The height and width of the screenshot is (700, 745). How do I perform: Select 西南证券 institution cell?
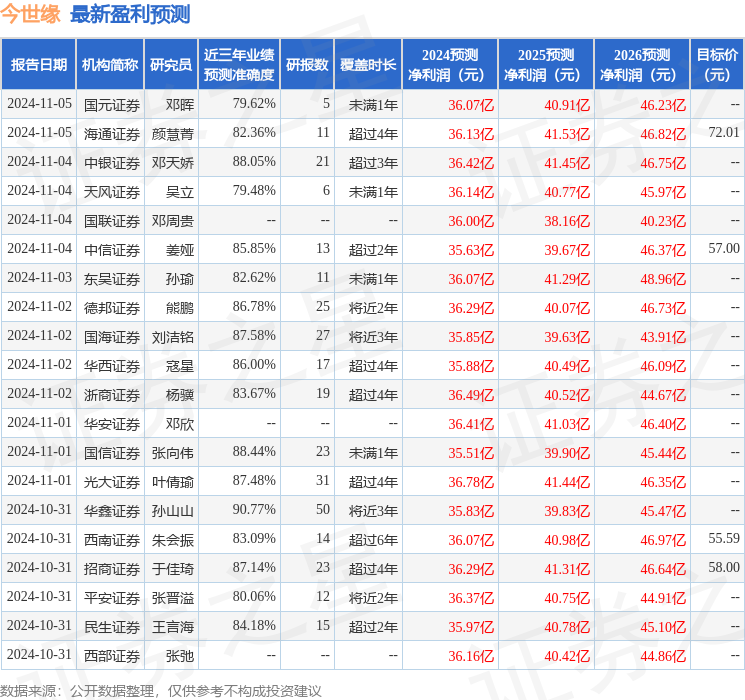click(112, 539)
